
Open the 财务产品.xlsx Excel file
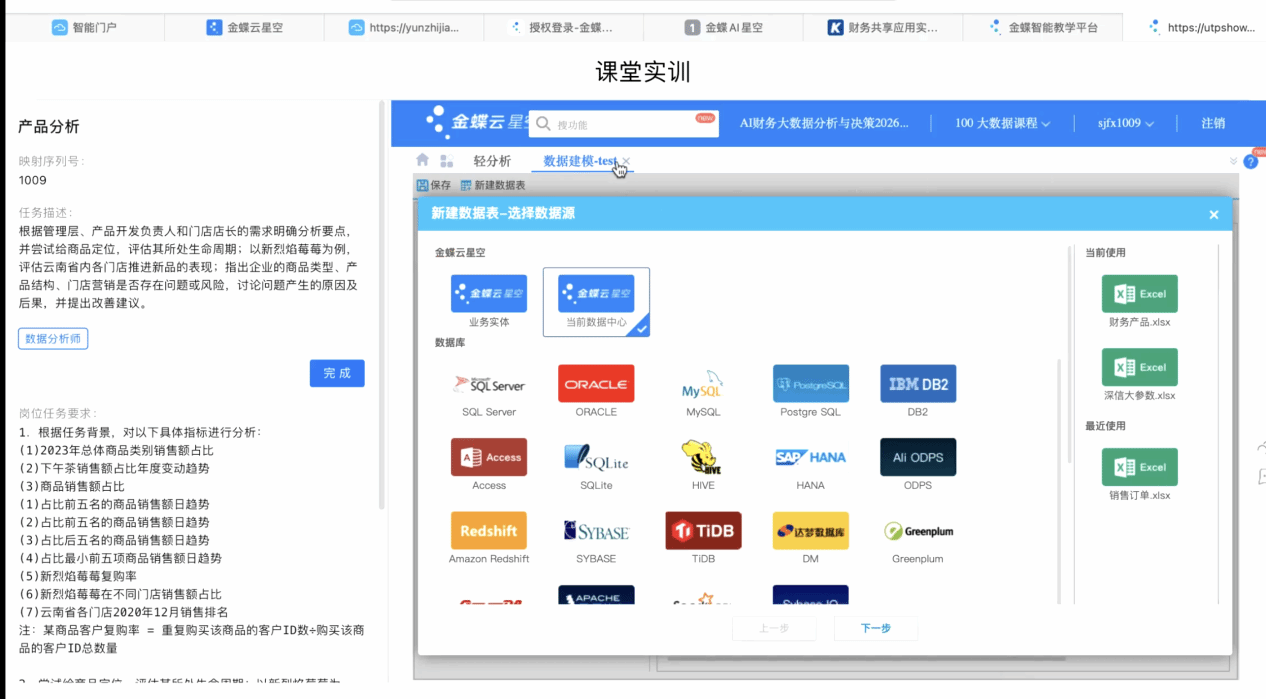[1139, 295]
